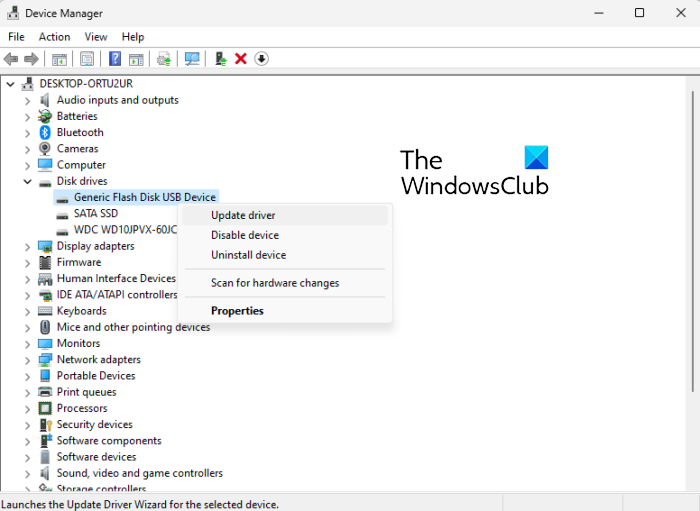Collapse the DESKTOP-ORTU2UR root node
Viewport: 700px width, 511px height.
[x=10, y=84]
